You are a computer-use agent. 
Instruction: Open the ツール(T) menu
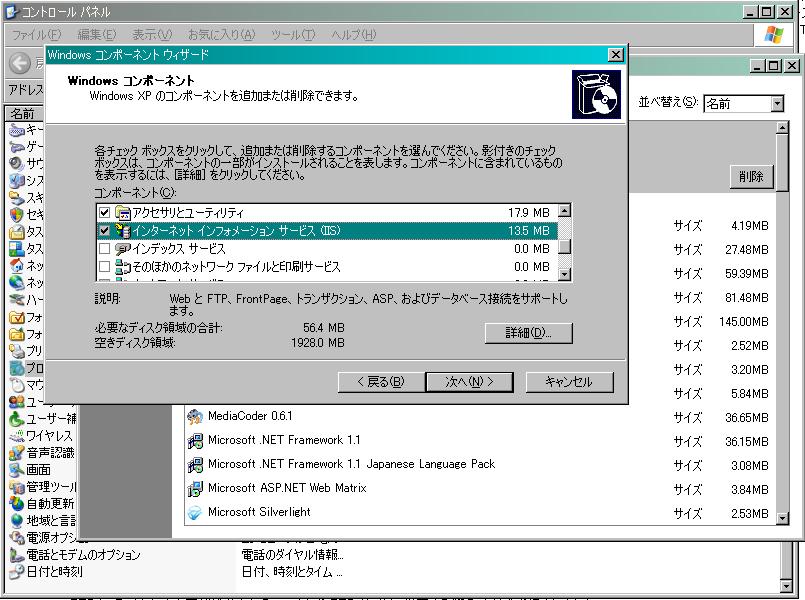(x=293, y=34)
